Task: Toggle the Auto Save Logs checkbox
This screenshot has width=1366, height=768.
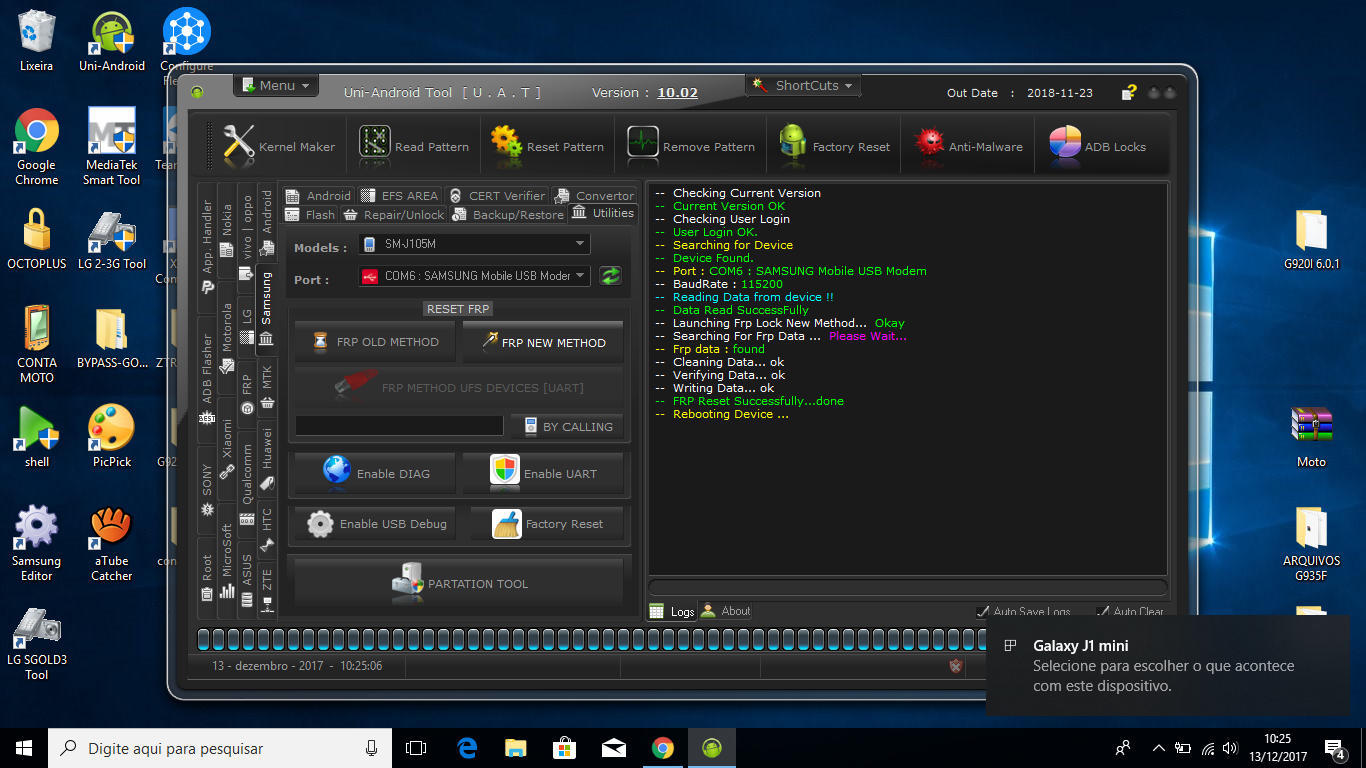Action: (x=984, y=611)
